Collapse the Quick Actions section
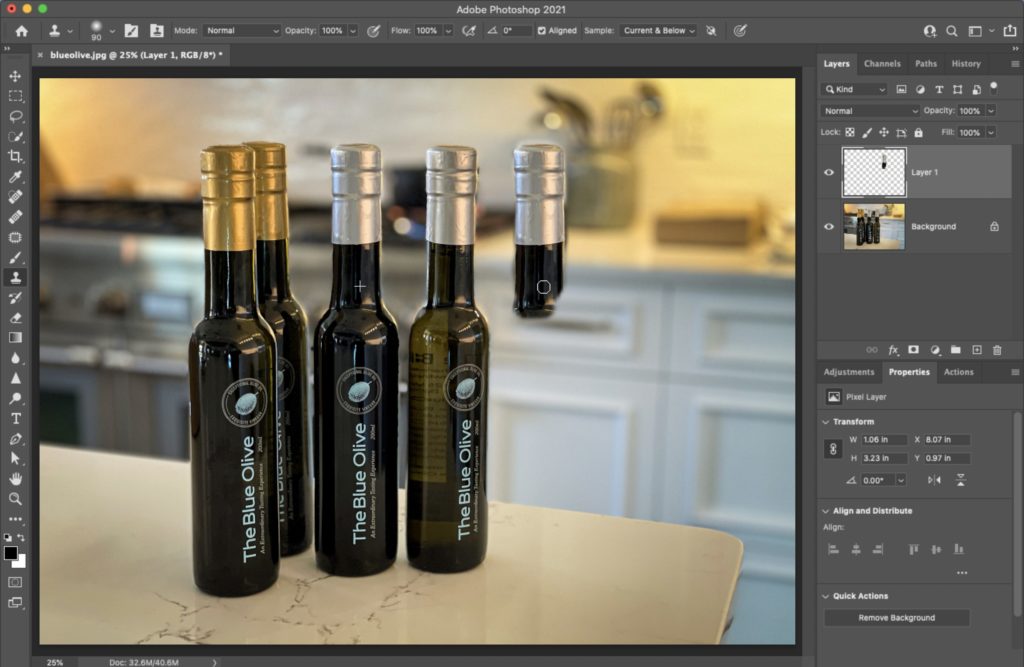This screenshot has width=1024, height=667. (825, 596)
